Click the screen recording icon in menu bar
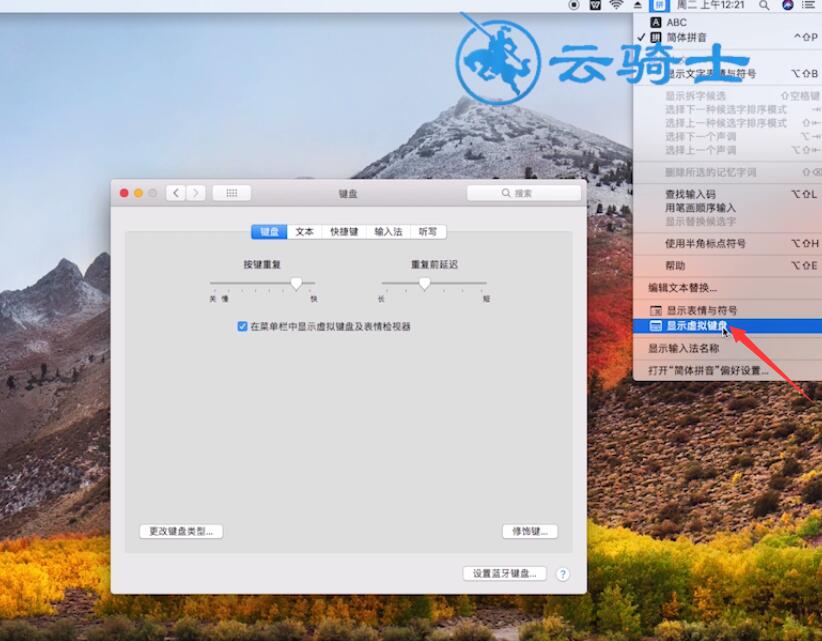Screen dimensions: 822x641 (574, 5)
